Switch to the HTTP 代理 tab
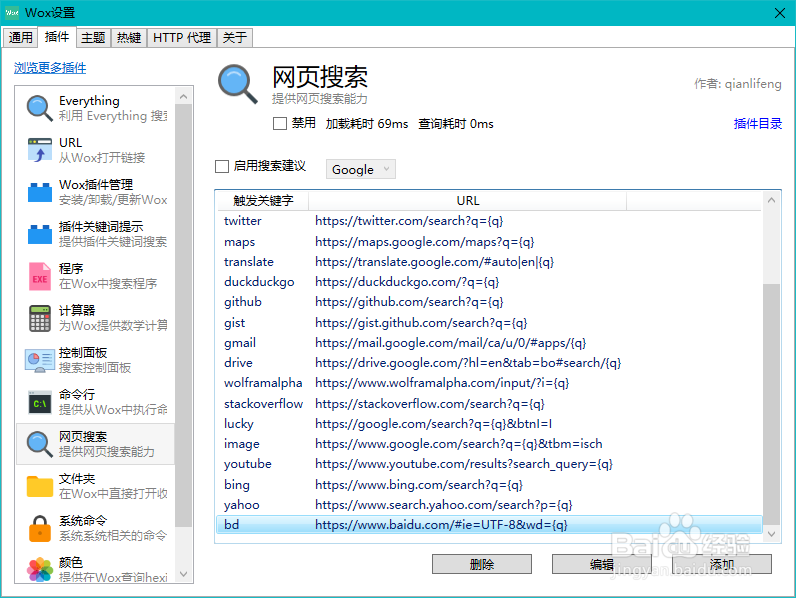 (182, 38)
